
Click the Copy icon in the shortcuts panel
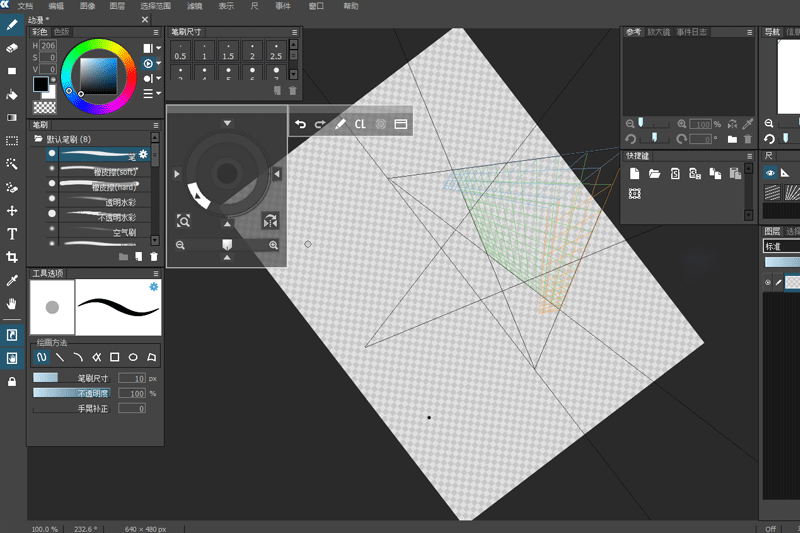(715, 174)
